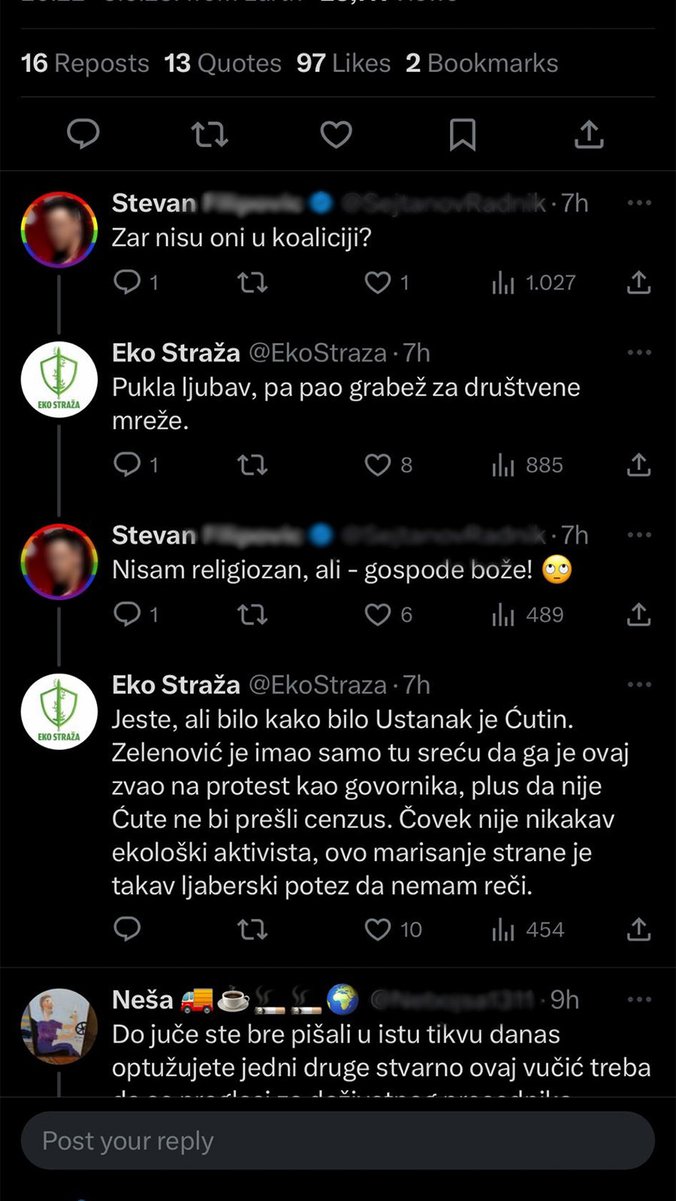The image size is (676, 1201).
Task: Share the main post via upload icon
Action: [x=589, y=134]
